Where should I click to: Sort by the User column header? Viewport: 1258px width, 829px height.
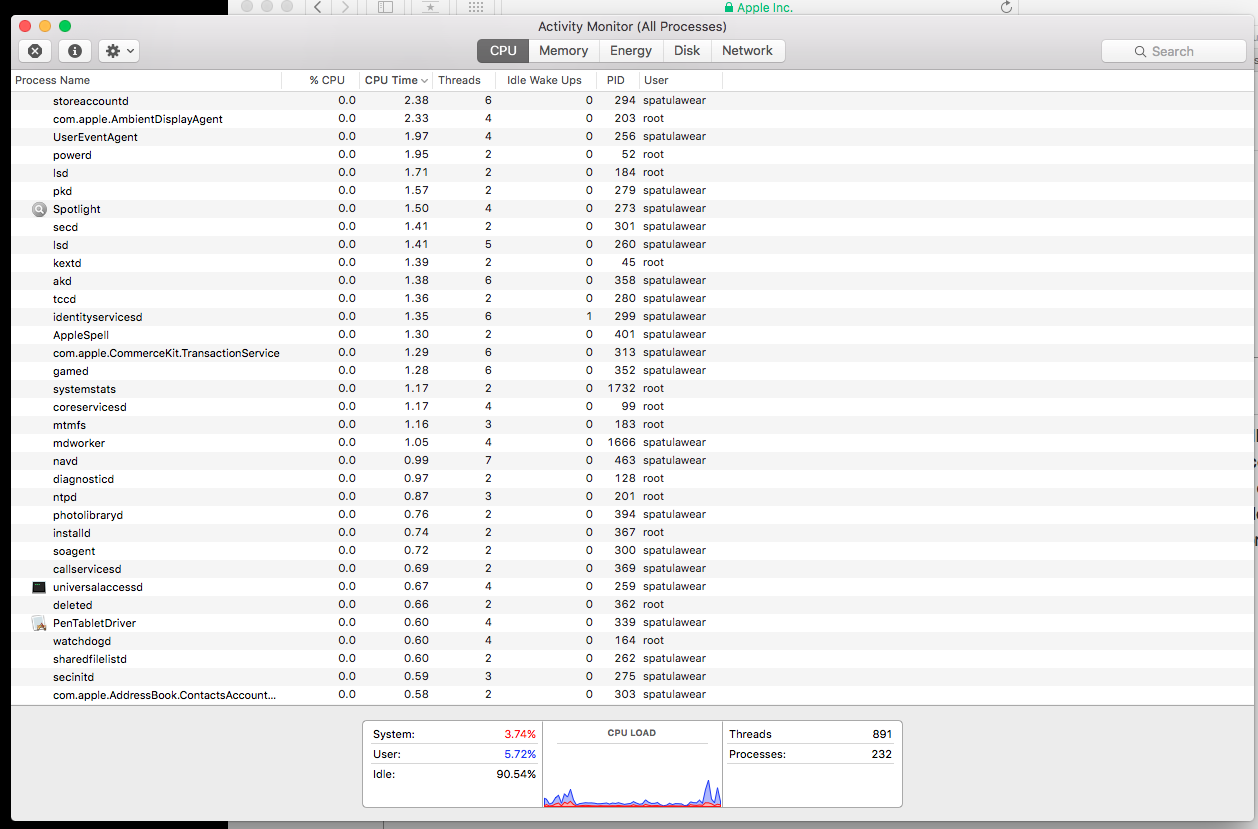point(680,80)
